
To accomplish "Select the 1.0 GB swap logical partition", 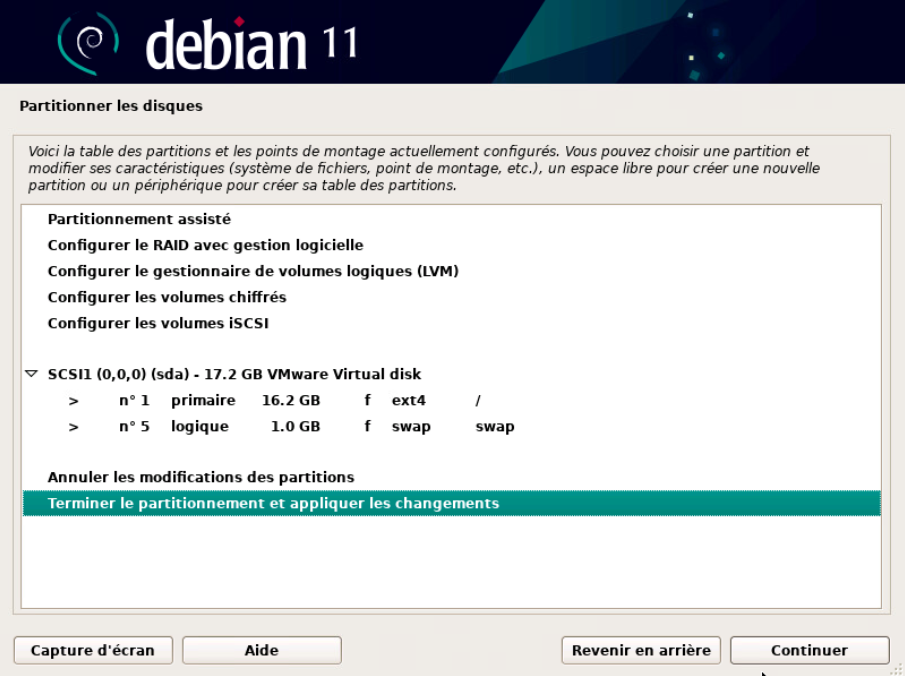I will pyautogui.click(x=290, y=427).
